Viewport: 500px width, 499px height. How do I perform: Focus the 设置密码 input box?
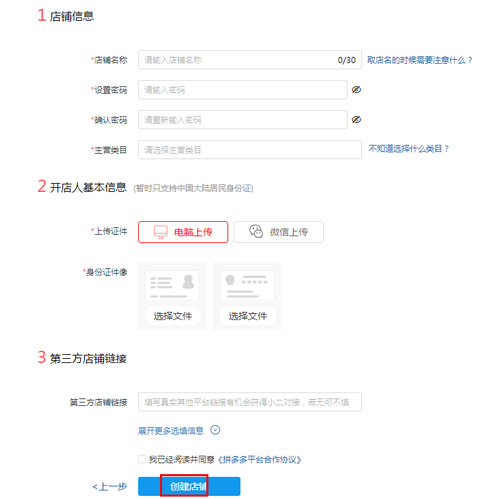[243, 89]
